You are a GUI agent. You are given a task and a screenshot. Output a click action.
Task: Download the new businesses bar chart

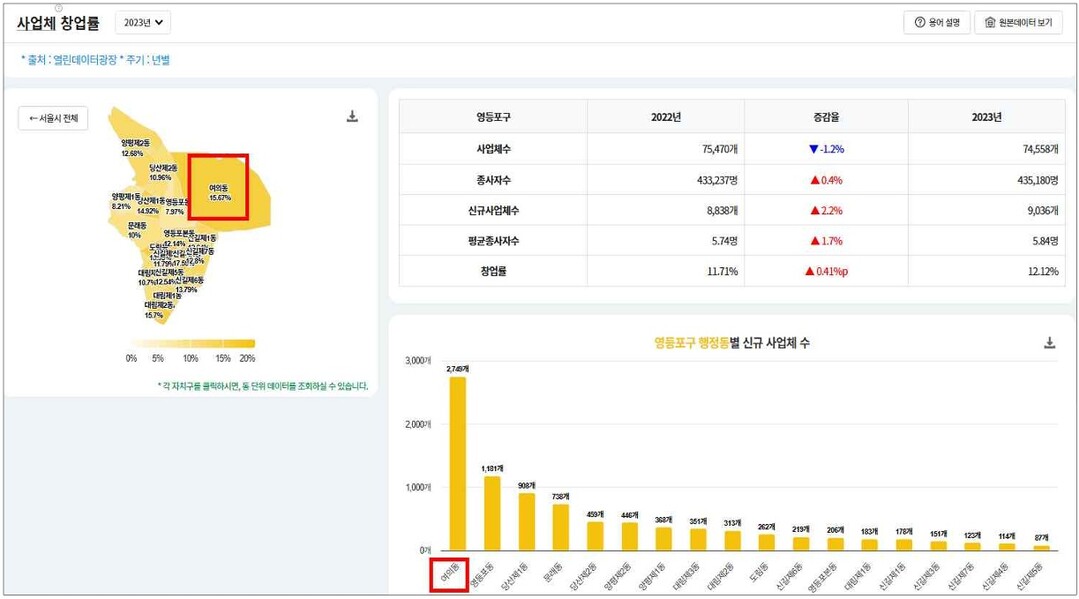point(1049,343)
